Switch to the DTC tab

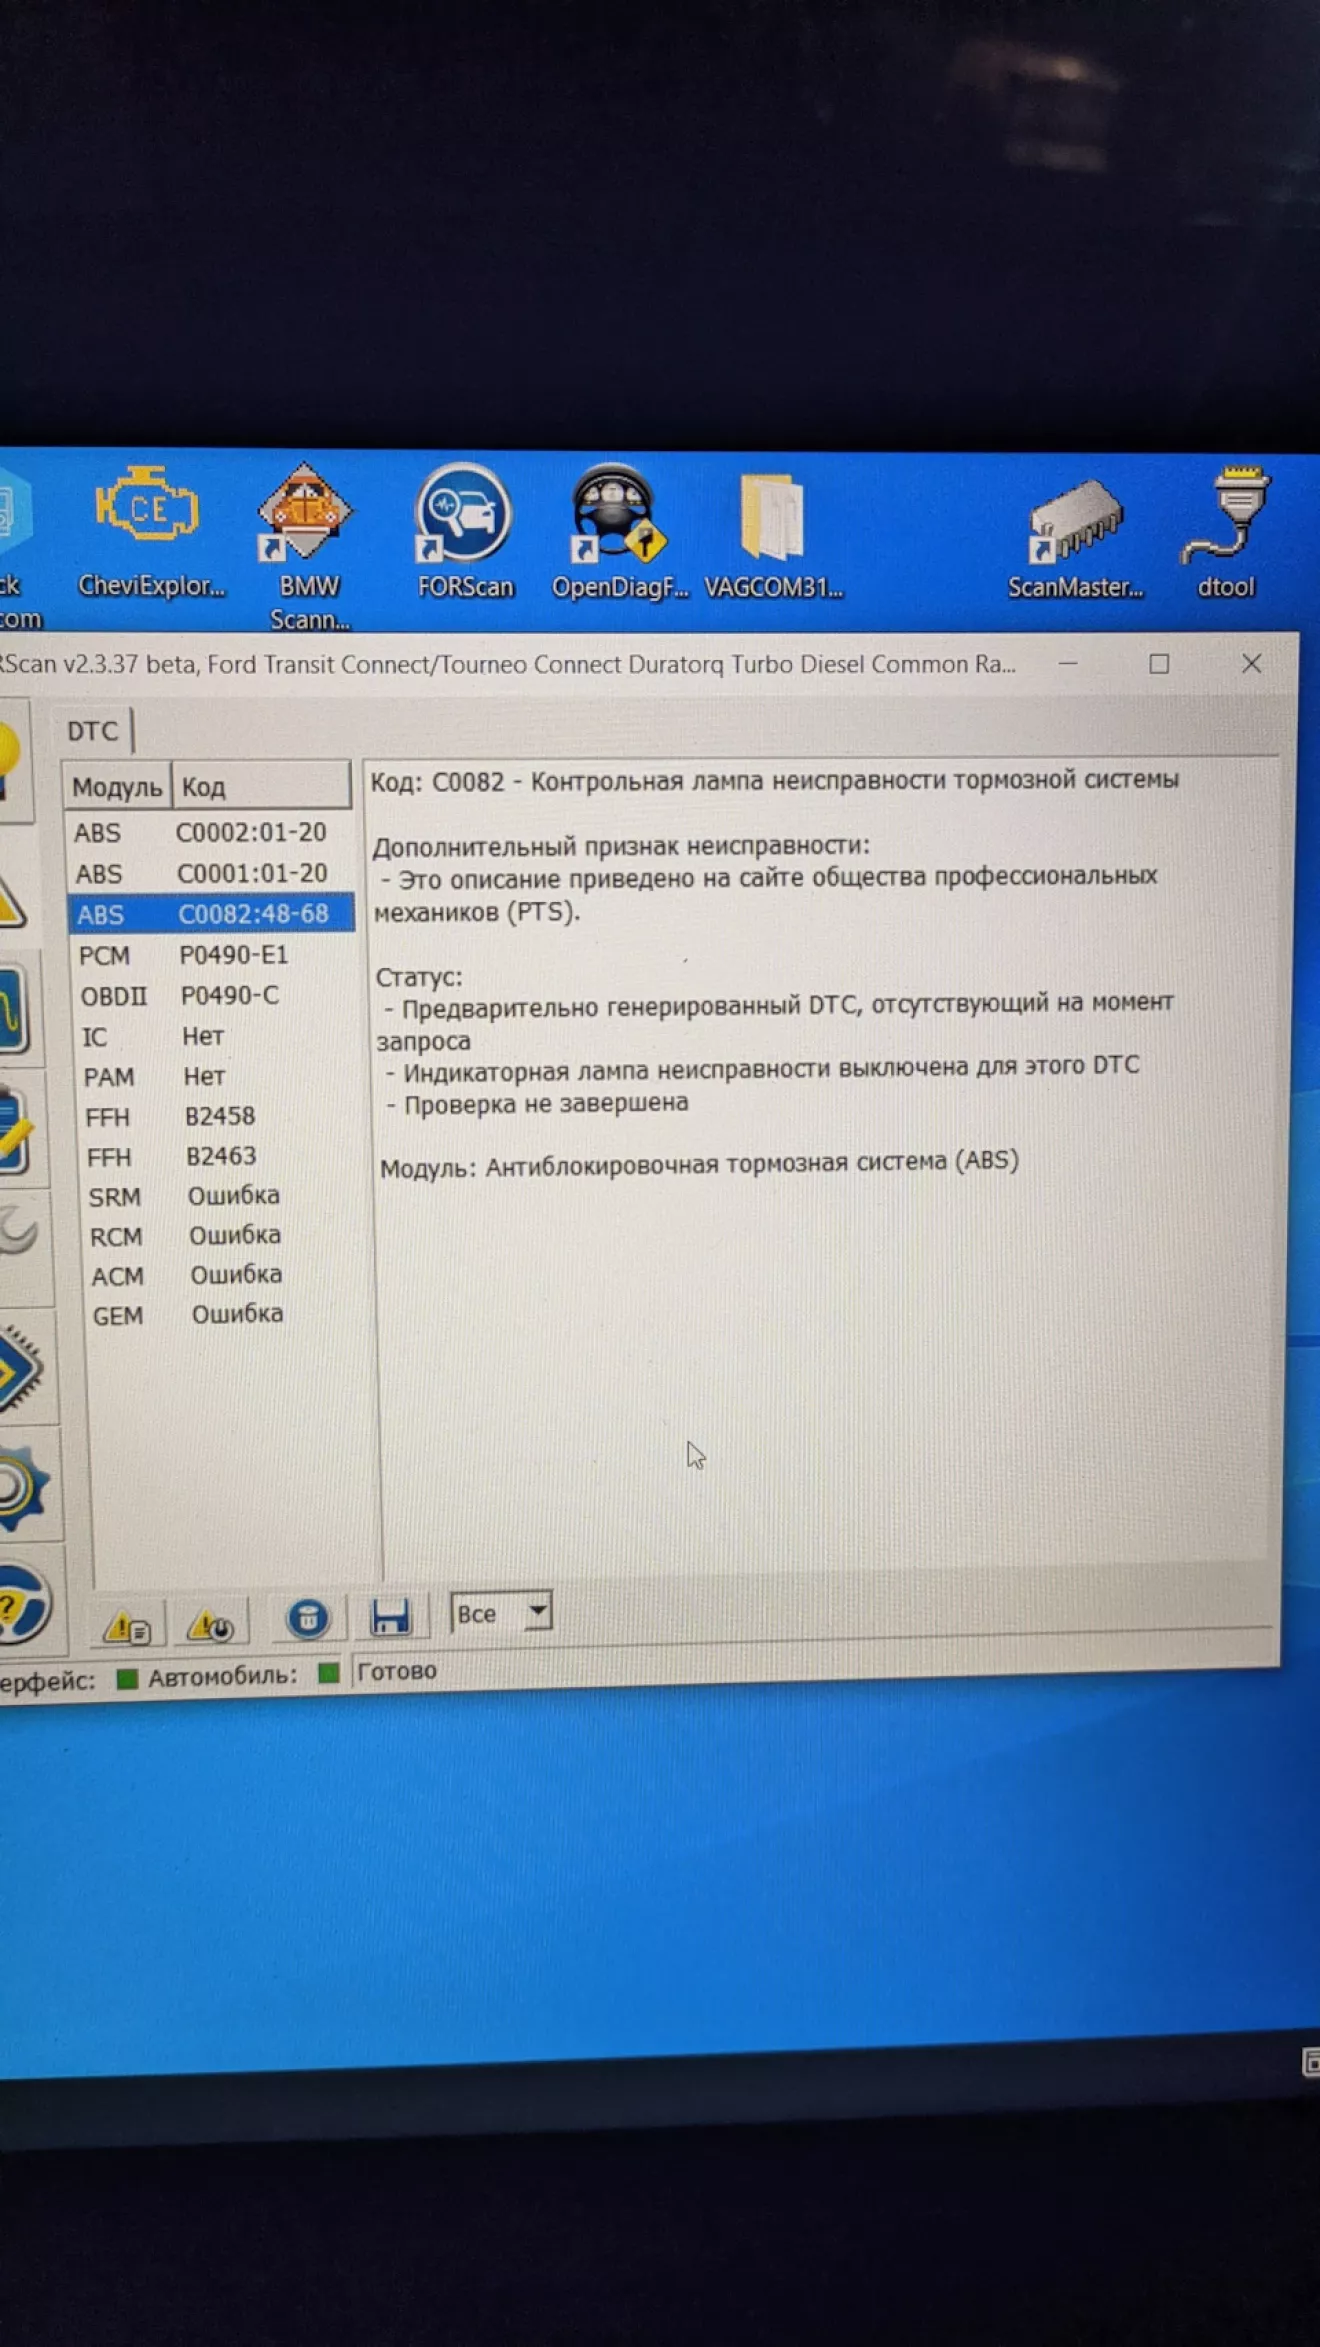[92, 731]
